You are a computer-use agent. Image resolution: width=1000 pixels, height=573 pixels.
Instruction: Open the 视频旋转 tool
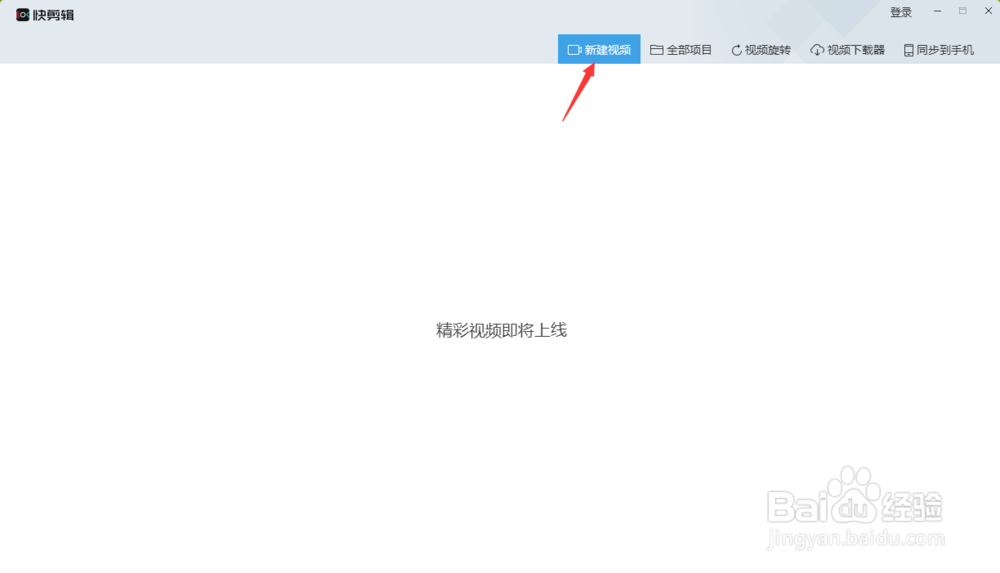[761, 50]
